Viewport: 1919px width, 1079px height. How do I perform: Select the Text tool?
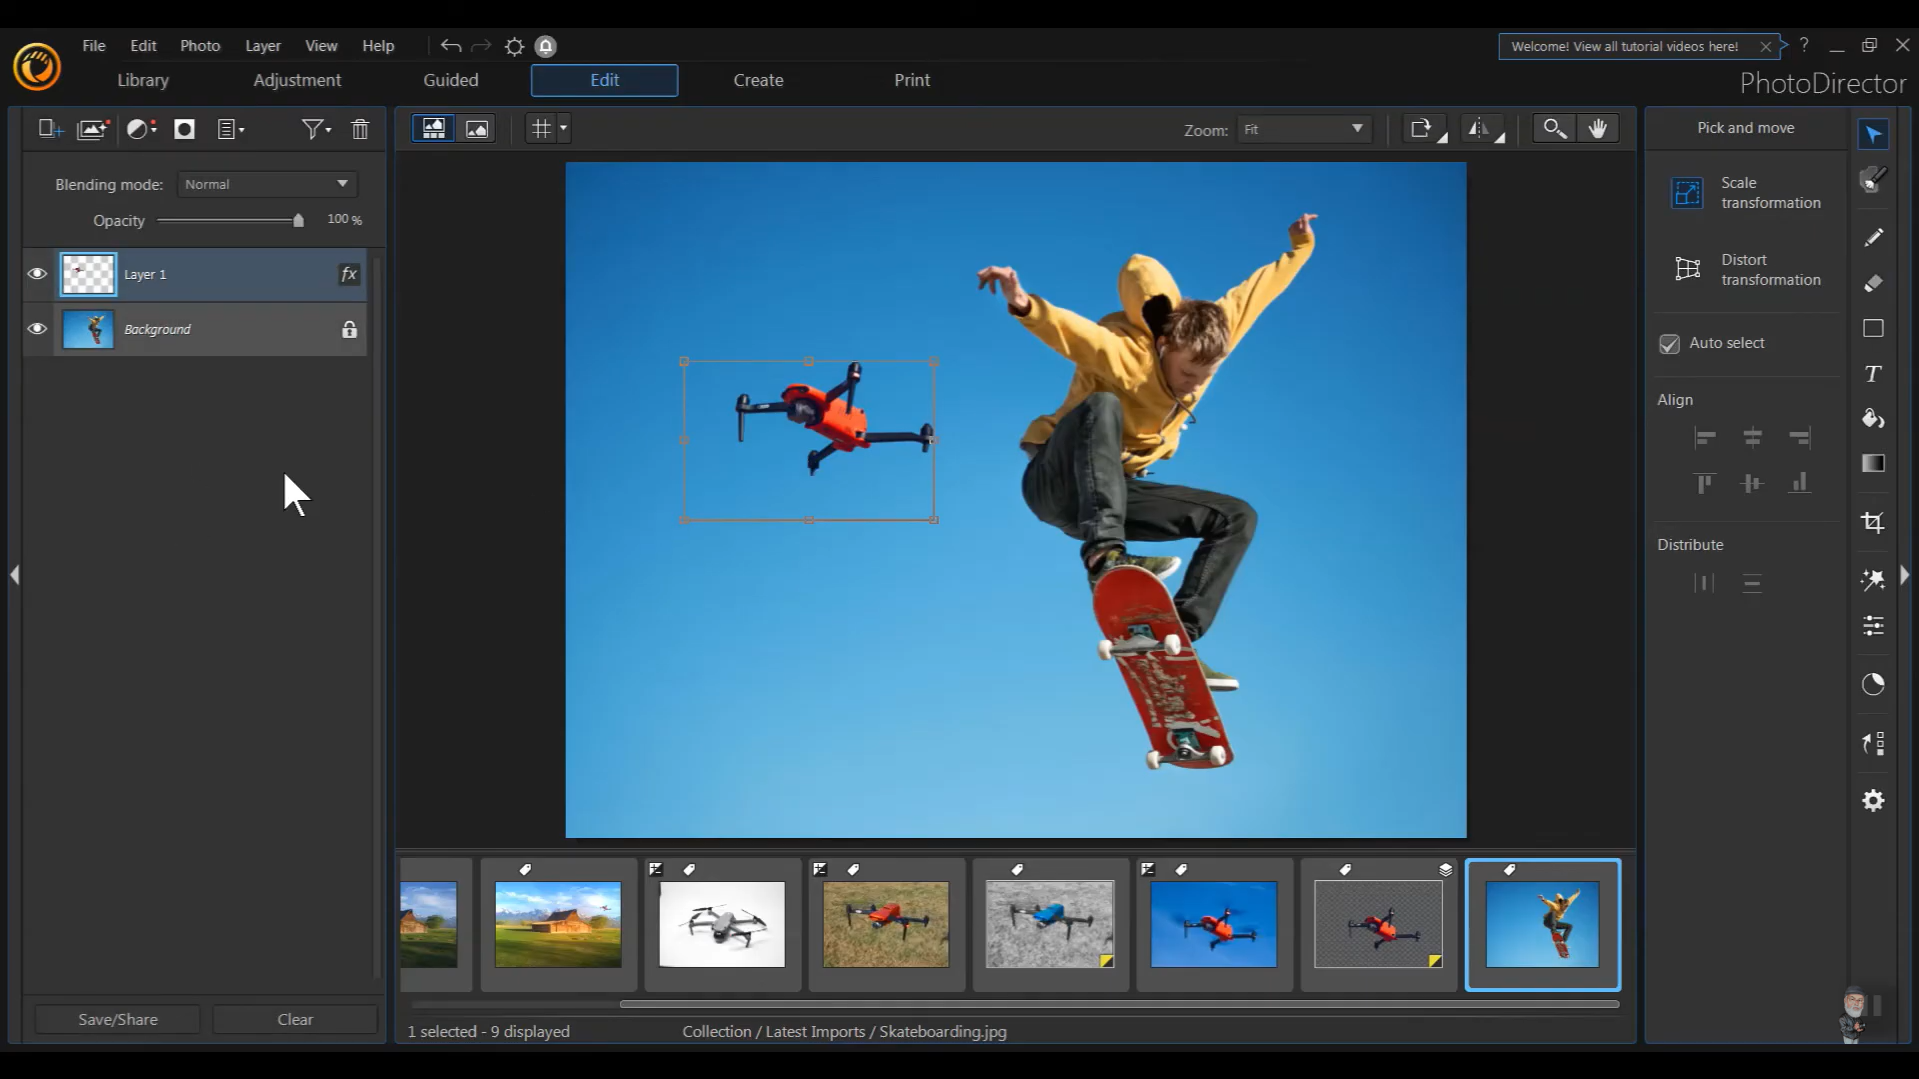click(1873, 374)
